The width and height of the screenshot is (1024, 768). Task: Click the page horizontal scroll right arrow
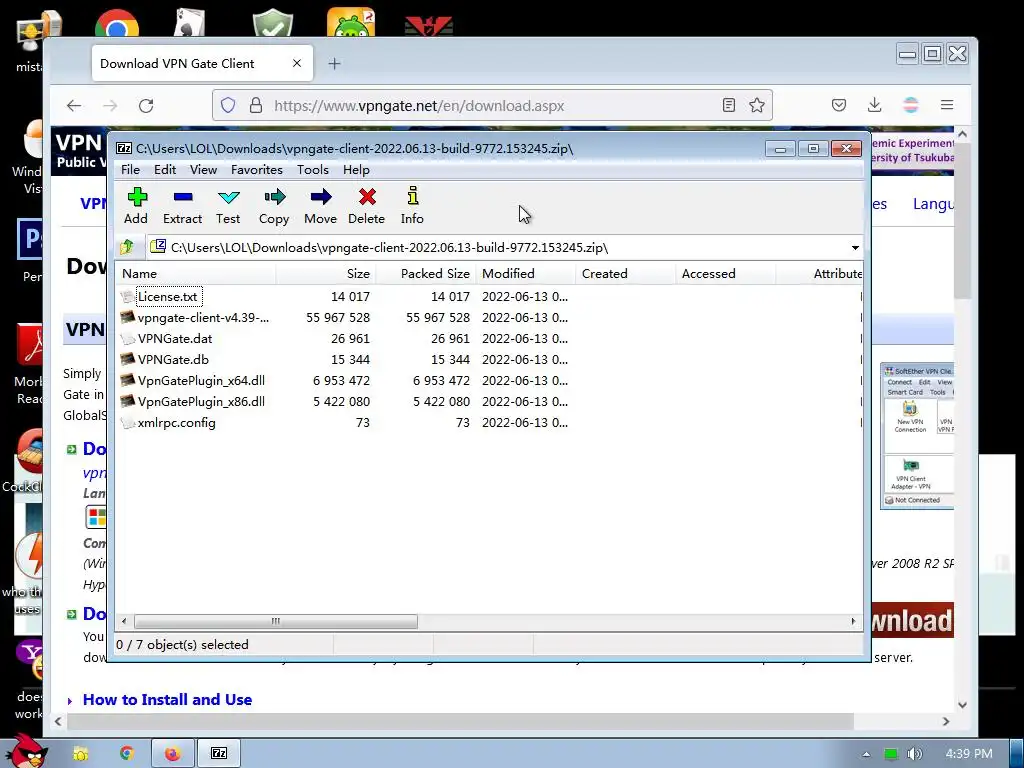pos(946,722)
